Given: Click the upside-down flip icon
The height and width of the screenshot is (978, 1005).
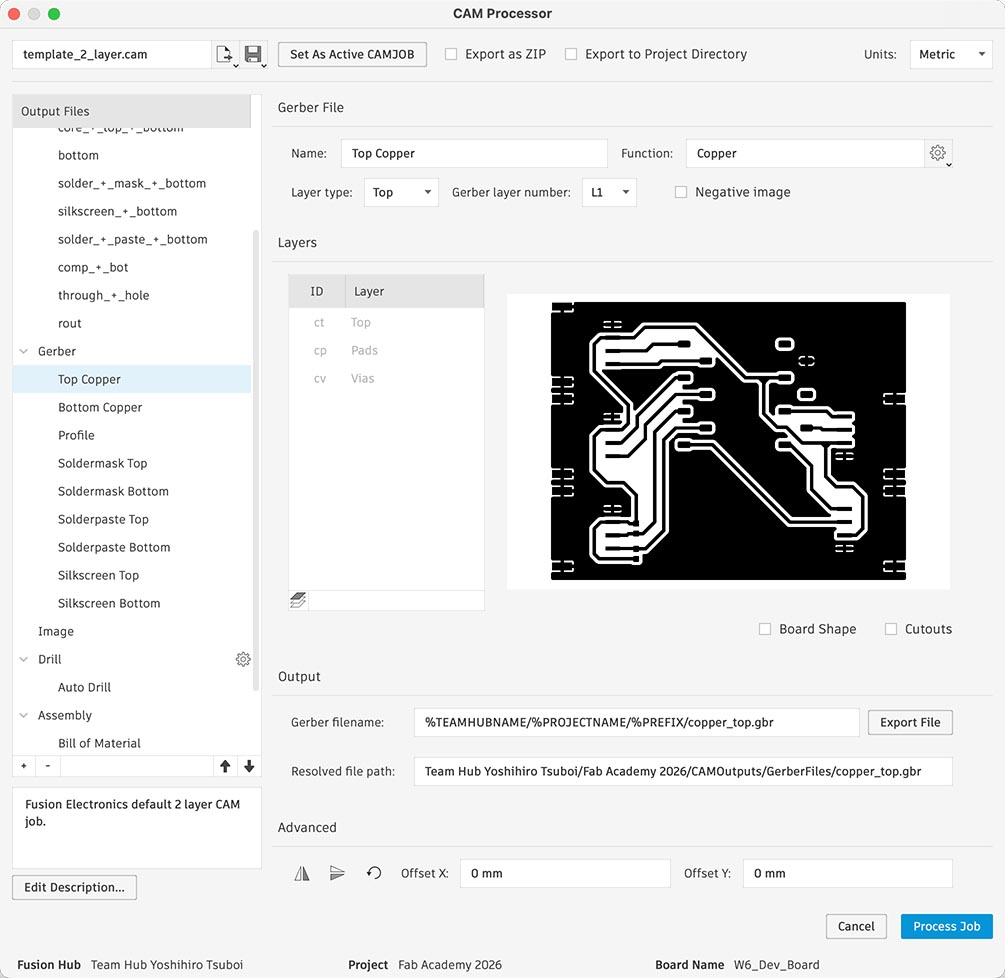Looking at the screenshot, I should tap(337, 873).
